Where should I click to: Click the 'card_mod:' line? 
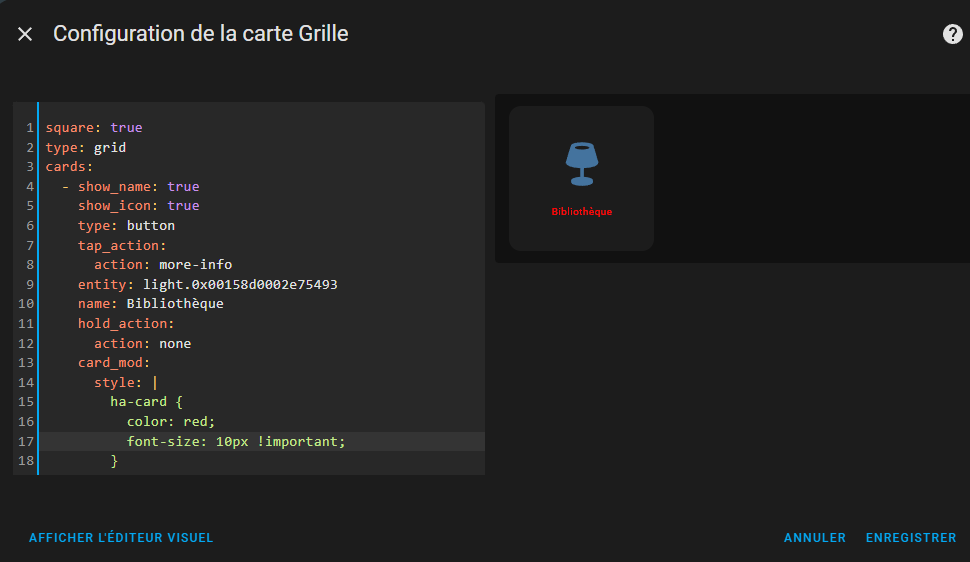(114, 362)
